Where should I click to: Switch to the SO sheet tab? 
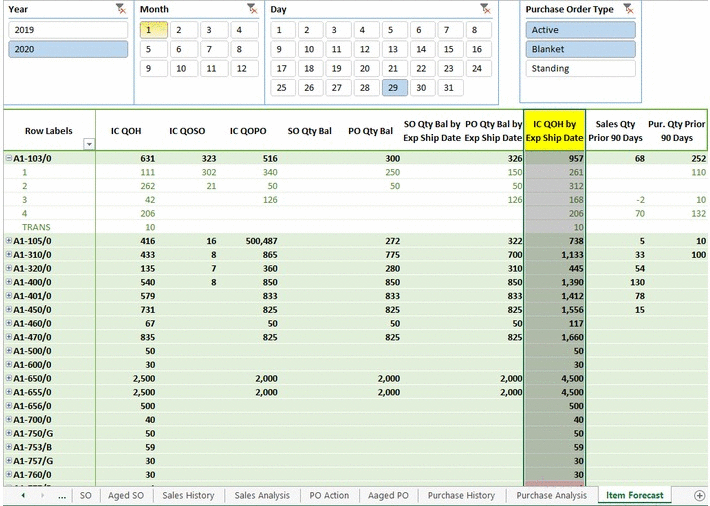pyautogui.click(x=86, y=496)
